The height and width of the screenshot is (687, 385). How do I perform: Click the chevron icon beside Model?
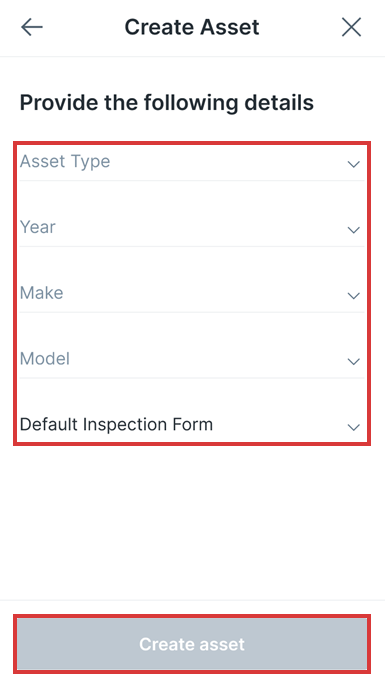coord(353,361)
